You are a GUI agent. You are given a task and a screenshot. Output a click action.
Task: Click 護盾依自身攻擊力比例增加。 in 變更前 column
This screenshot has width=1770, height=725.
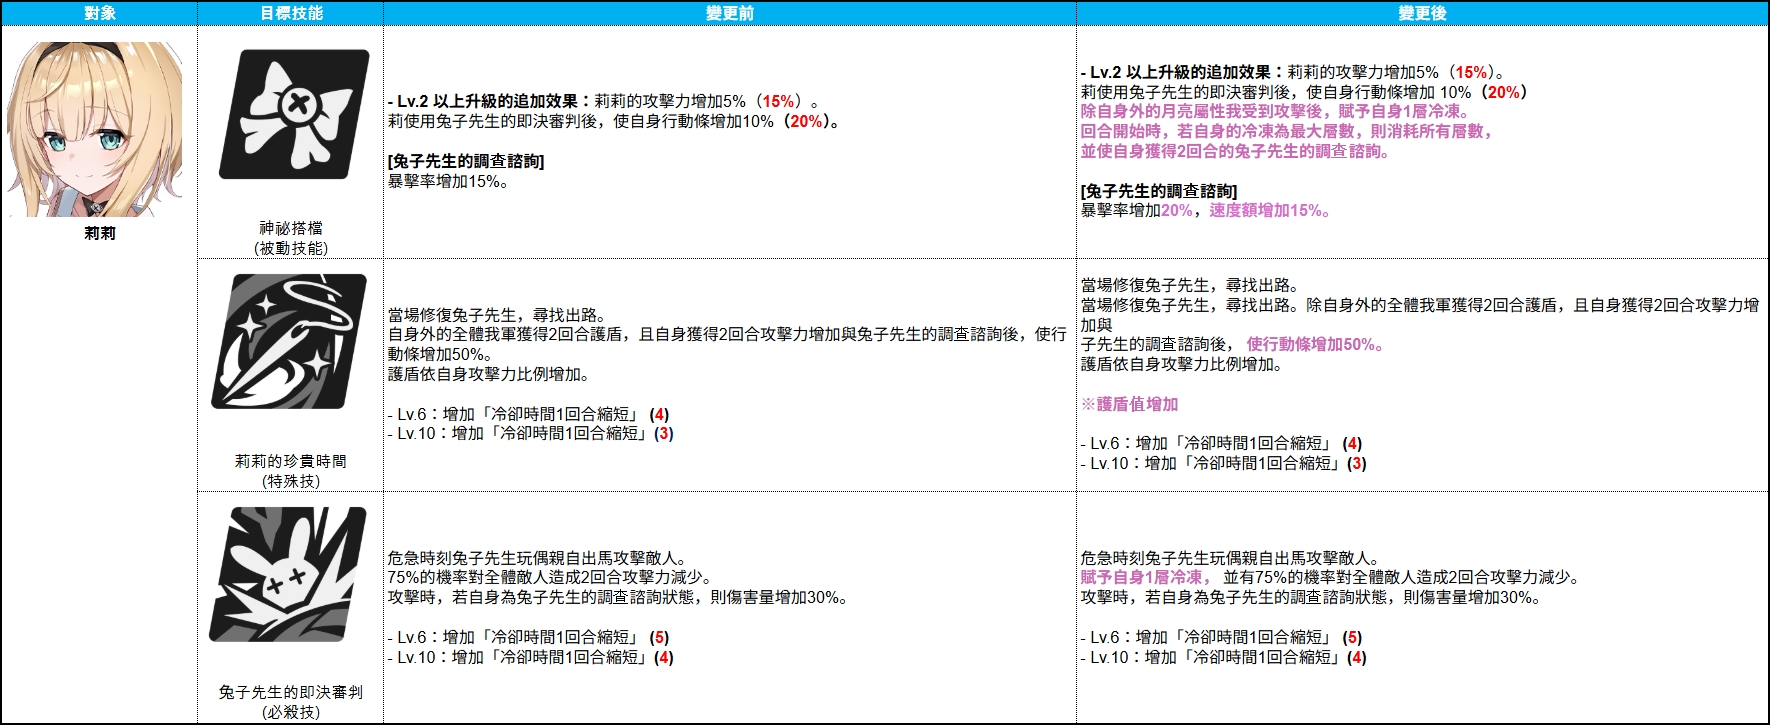489,374
